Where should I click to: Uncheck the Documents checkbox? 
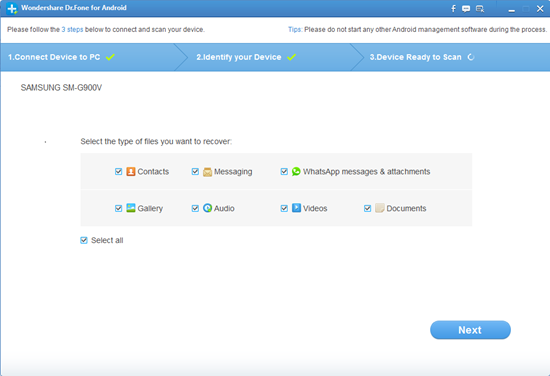368,208
